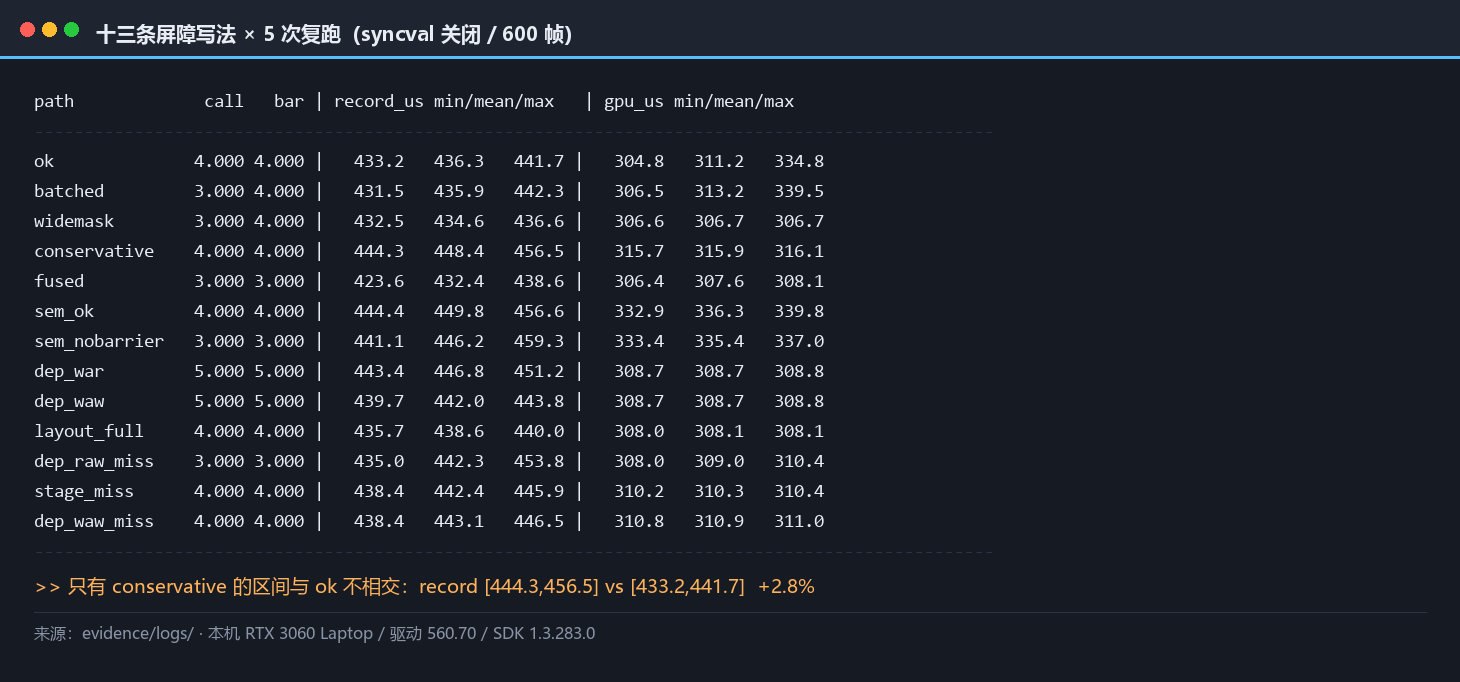Image resolution: width=1460 pixels, height=682 pixels.
Task: Select the 'widemask' row label
Action: 74,221
